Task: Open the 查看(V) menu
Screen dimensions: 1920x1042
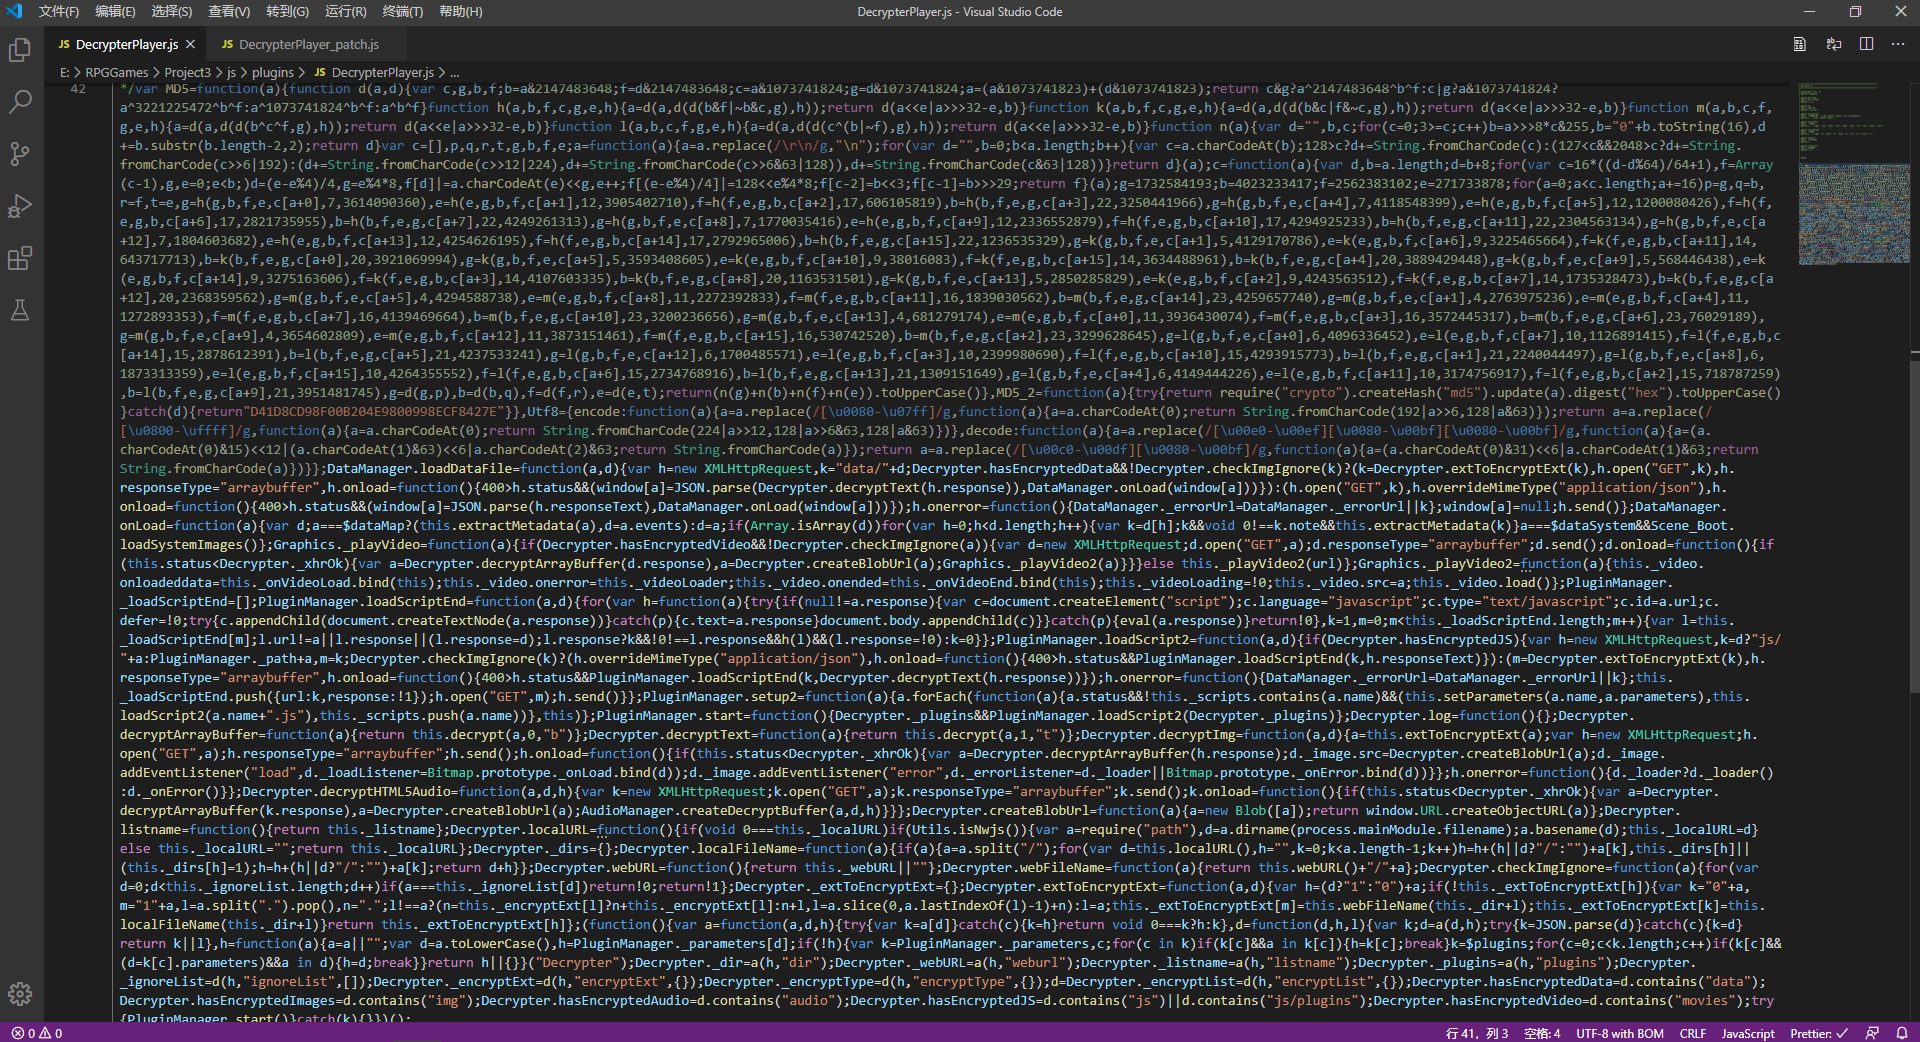Action: pyautogui.click(x=229, y=11)
